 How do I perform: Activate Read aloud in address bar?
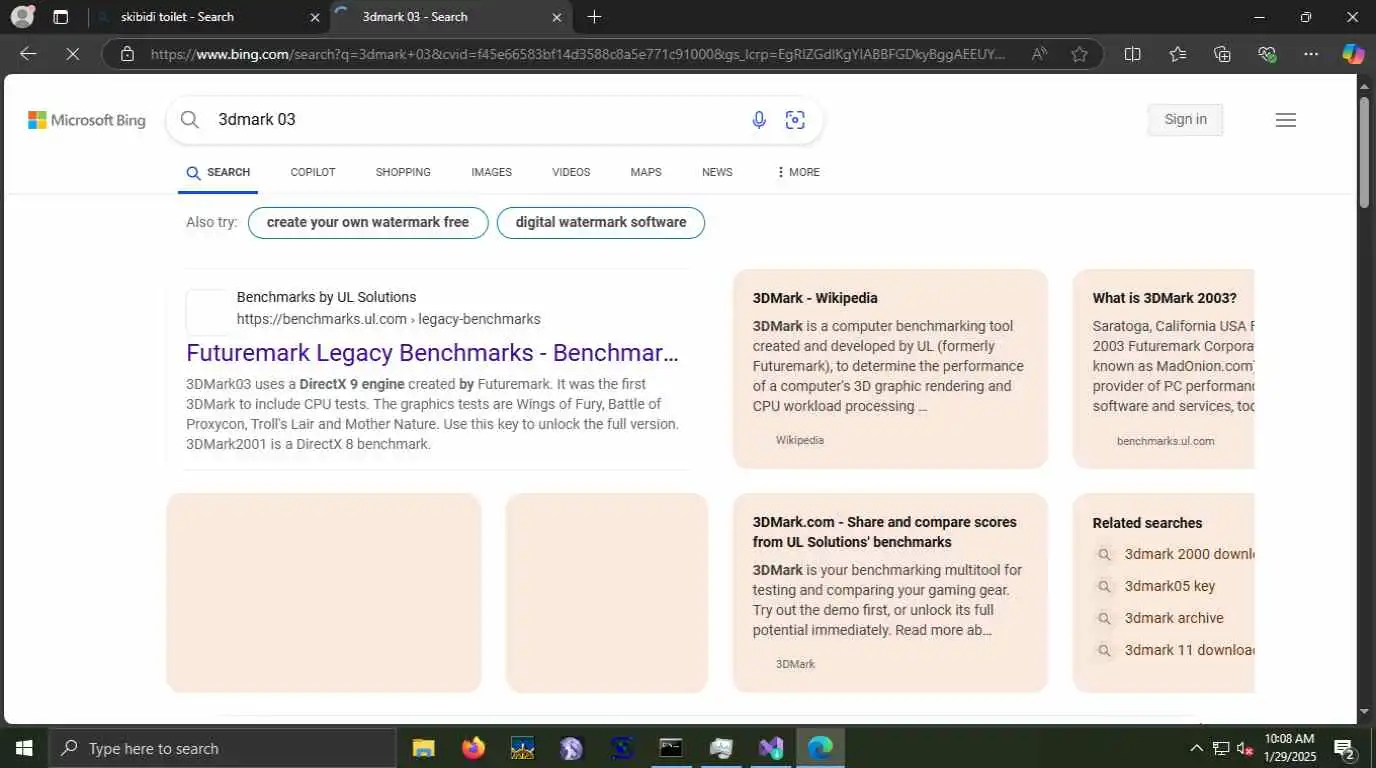(1039, 54)
